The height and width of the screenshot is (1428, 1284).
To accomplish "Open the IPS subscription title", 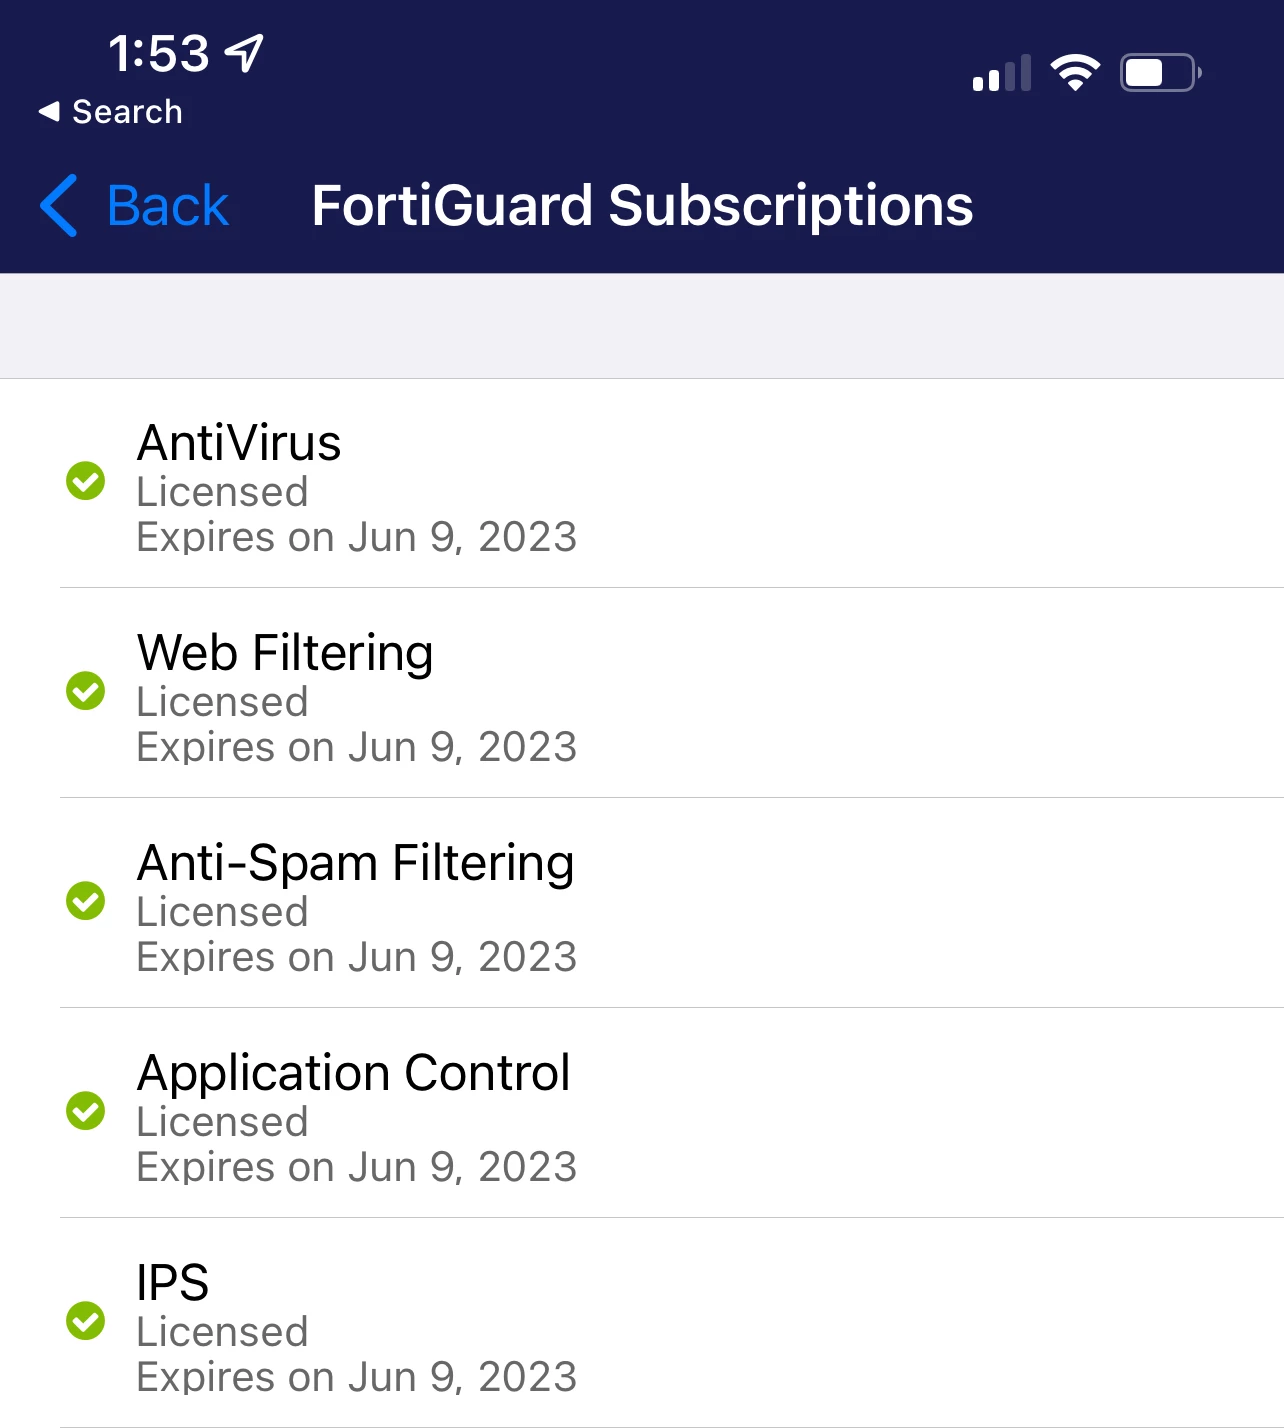I will [173, 1282].
